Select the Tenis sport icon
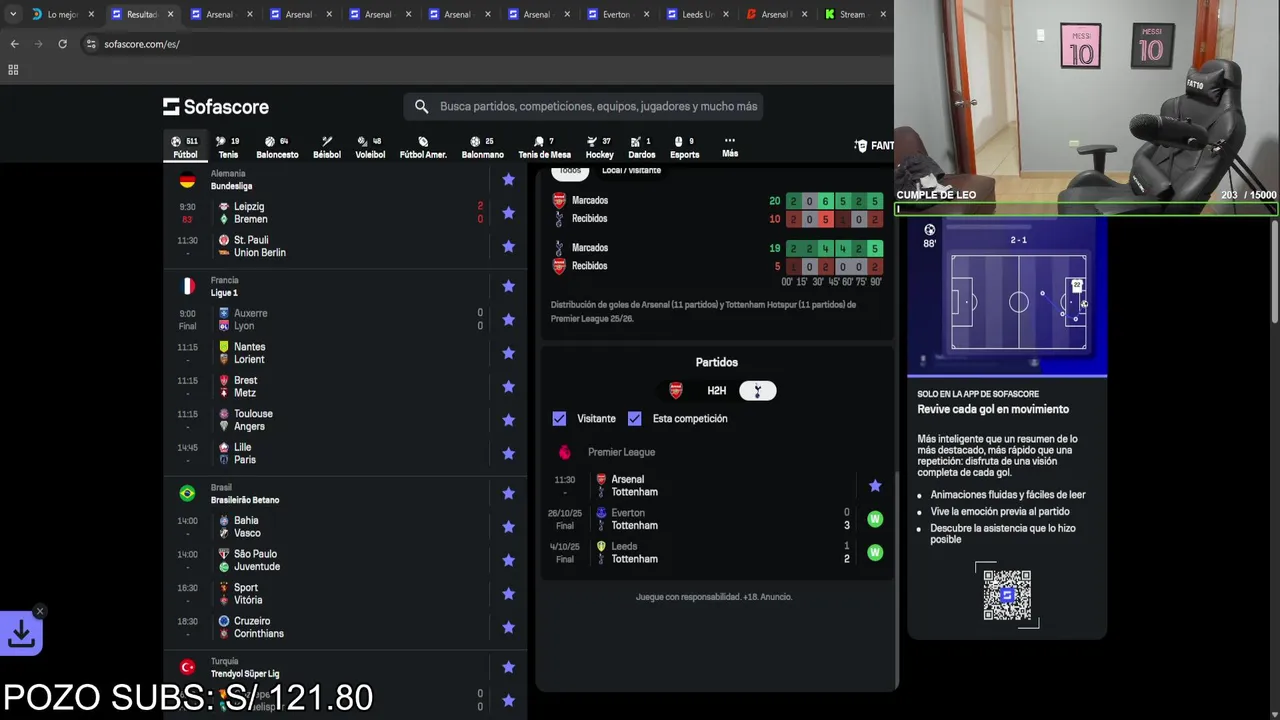The width and height of the screenshot is (1280, 720). 228,147
